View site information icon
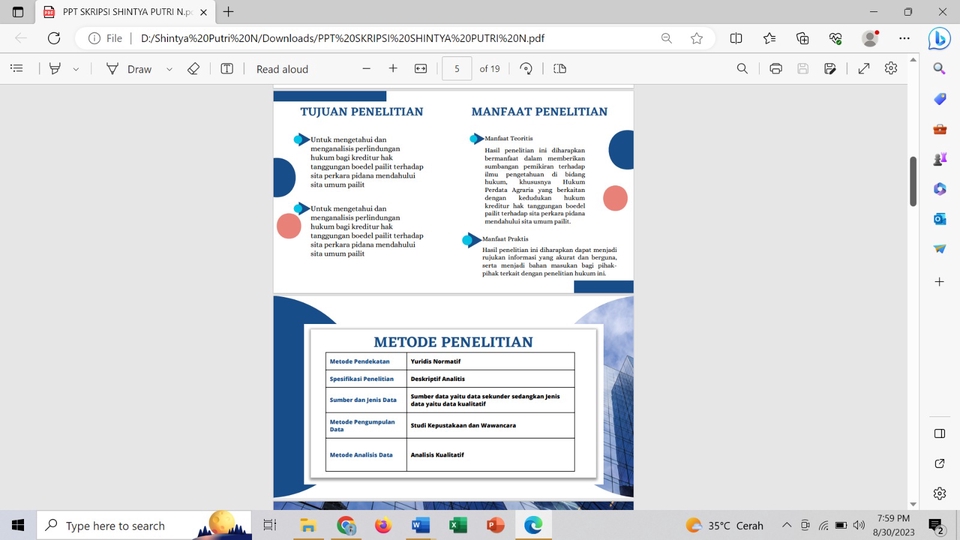 [x=94, y=38]
